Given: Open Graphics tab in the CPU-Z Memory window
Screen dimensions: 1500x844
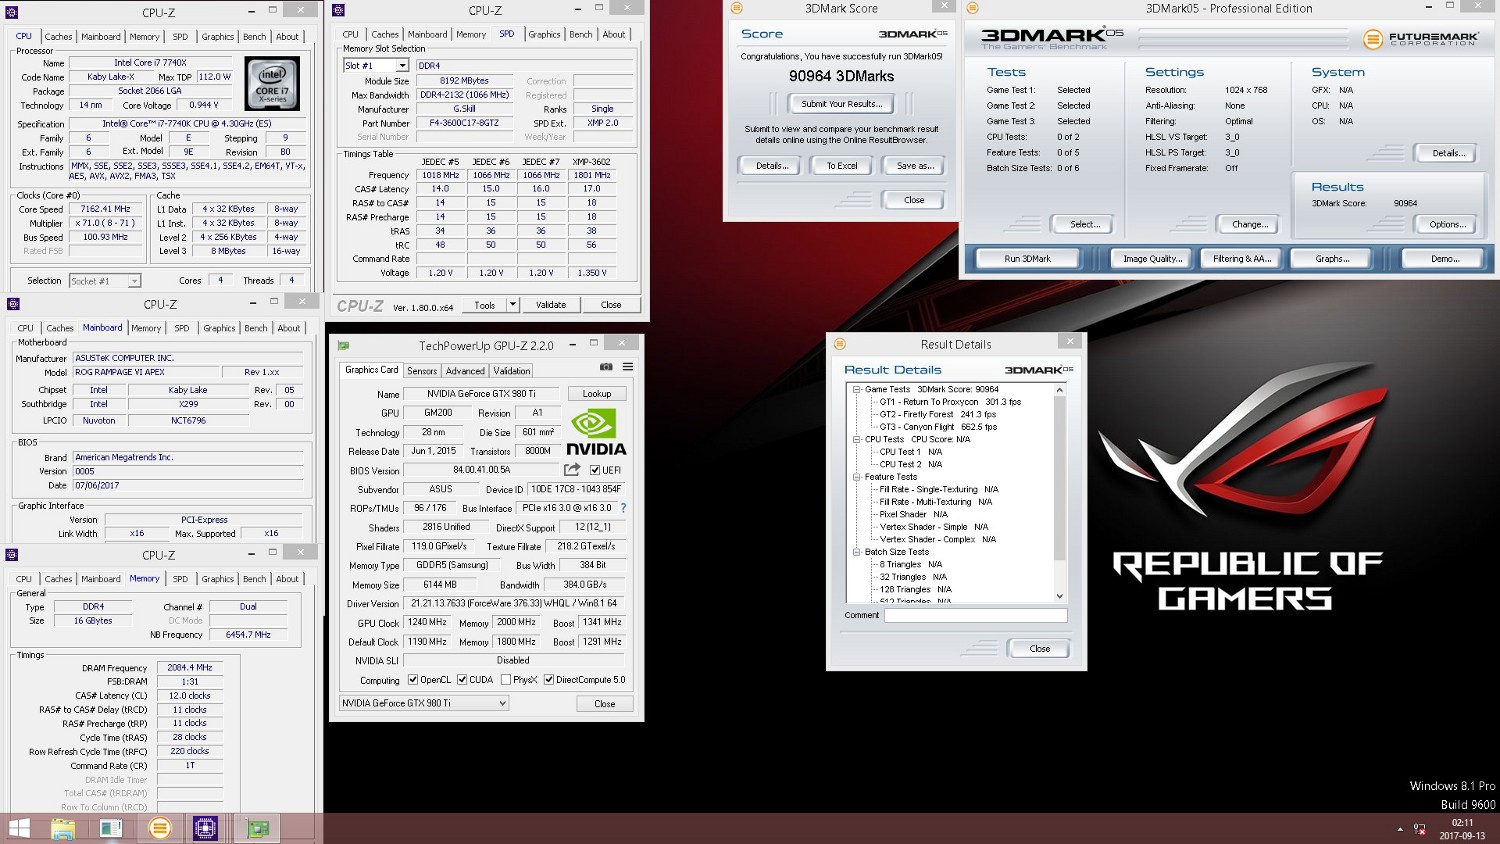Looking at the screenshot, I should tap(218, 579).
